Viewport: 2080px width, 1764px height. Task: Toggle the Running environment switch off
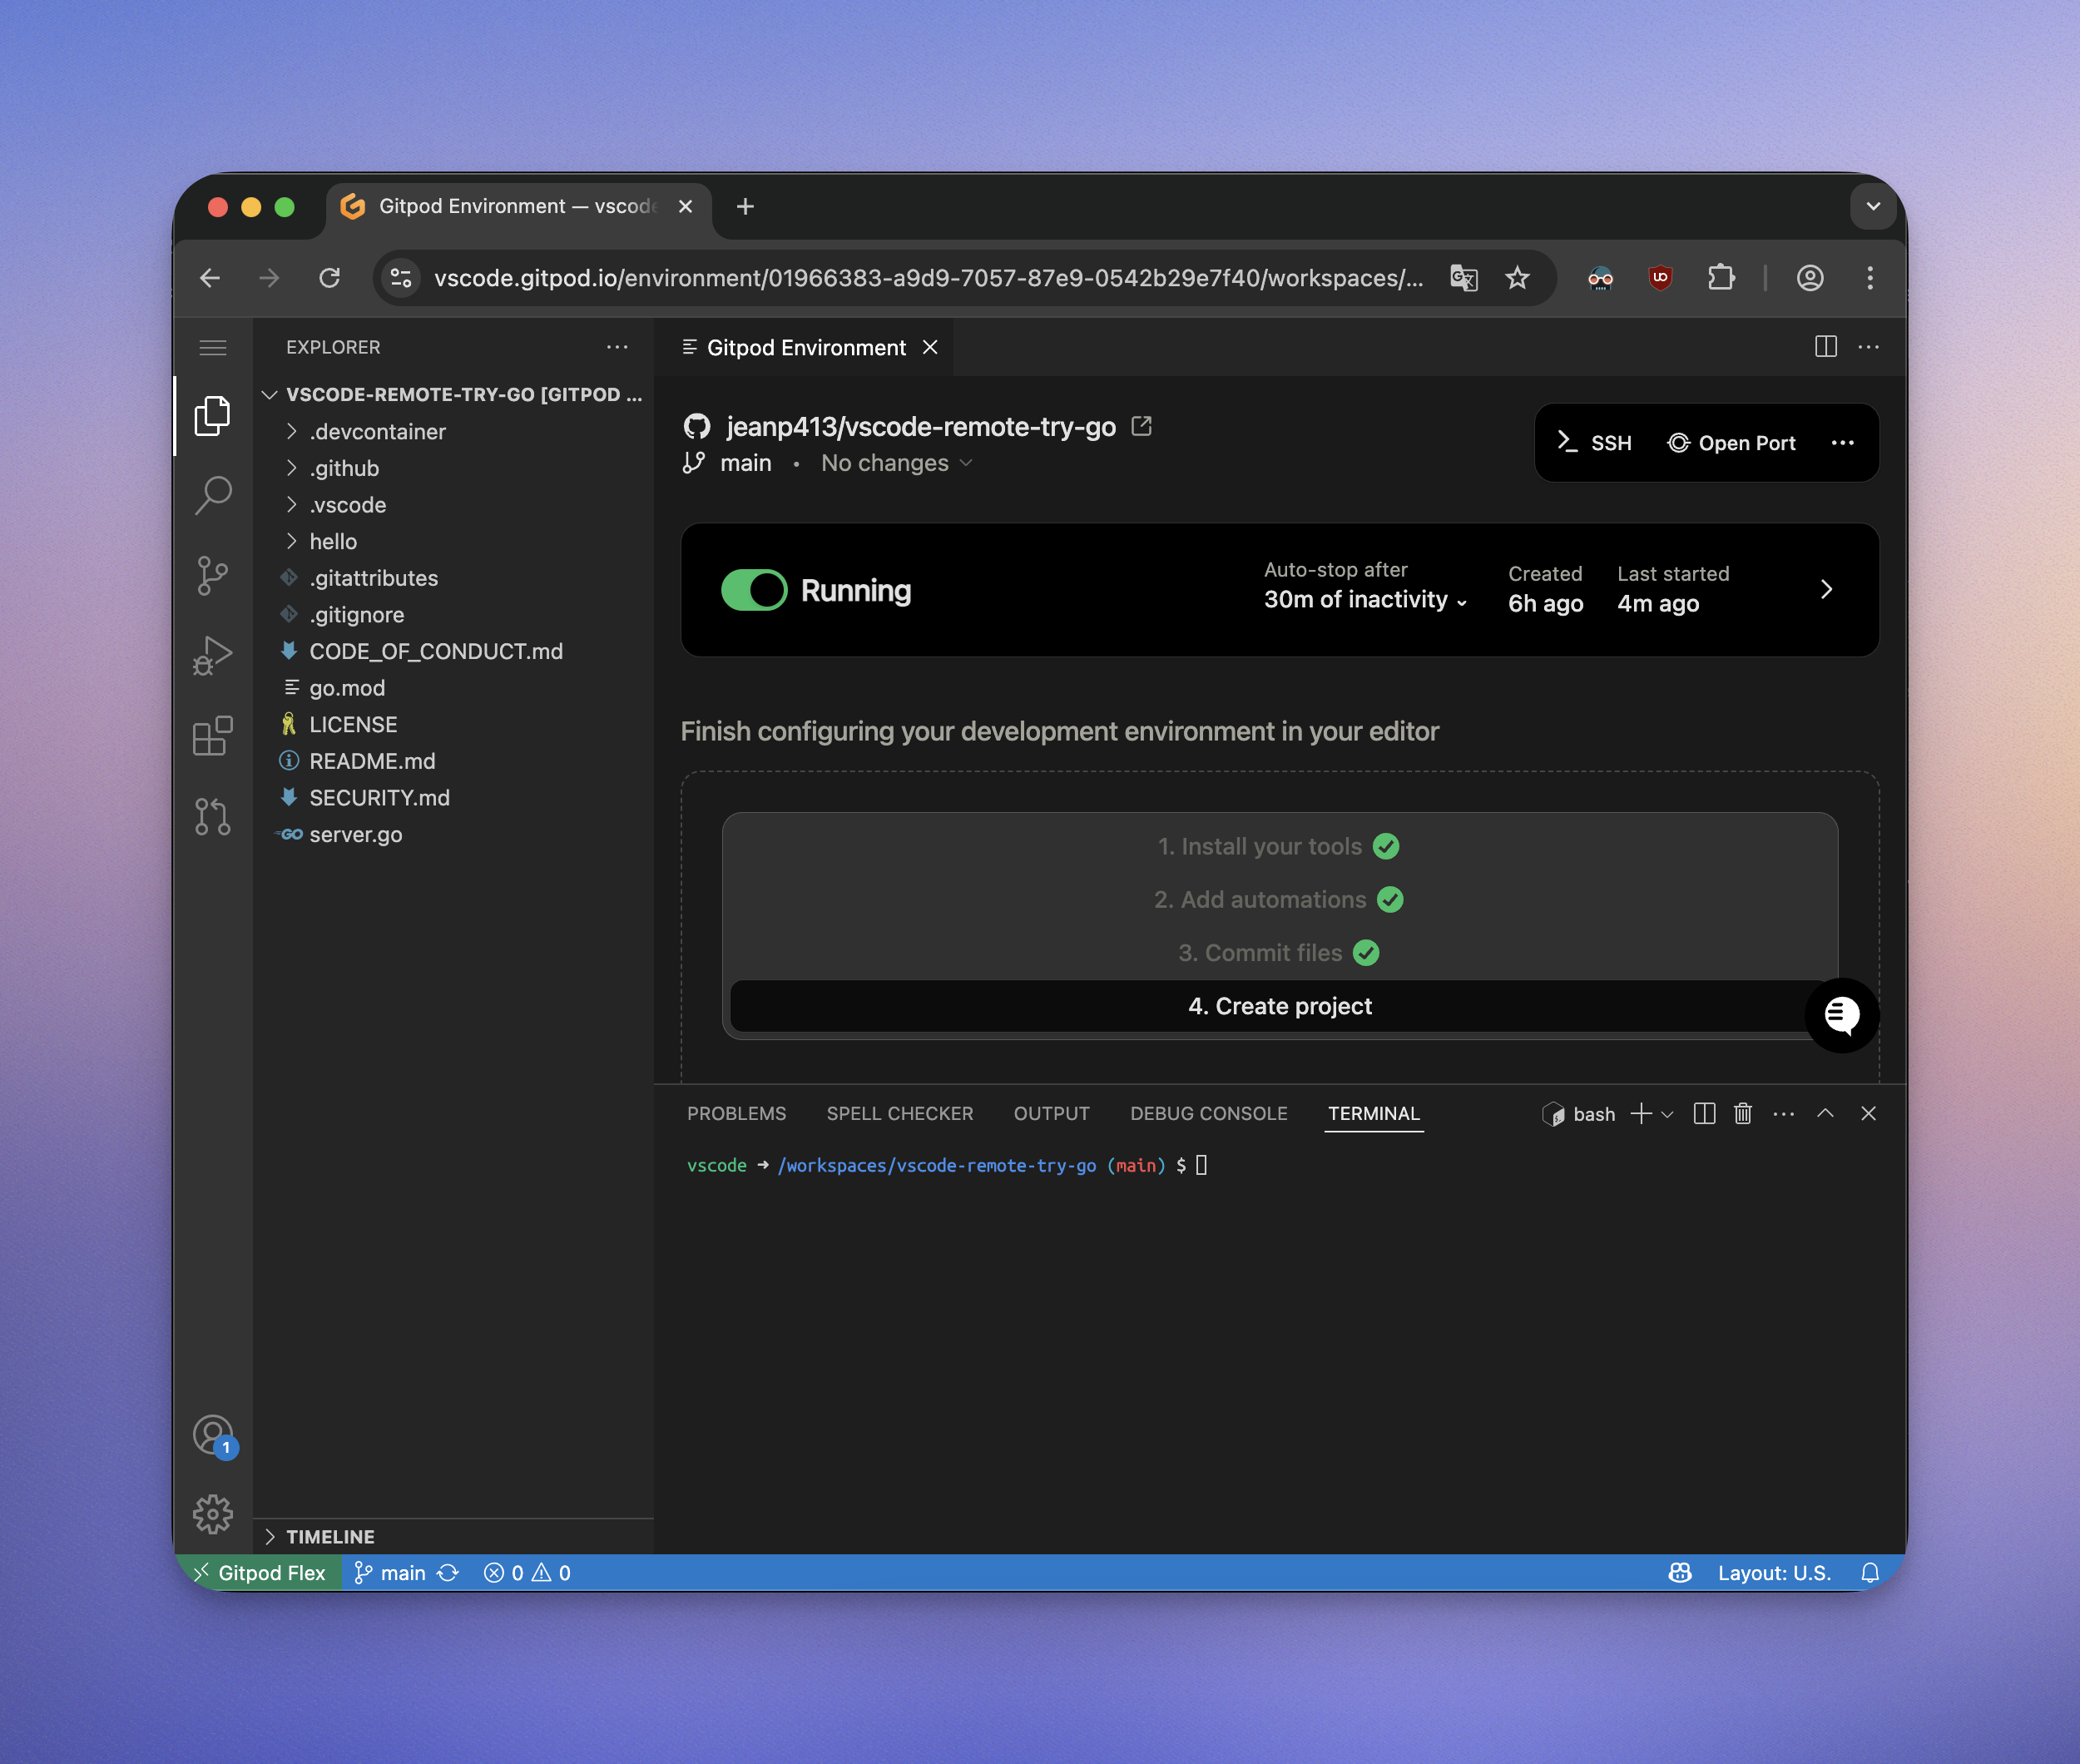[754, 590]
